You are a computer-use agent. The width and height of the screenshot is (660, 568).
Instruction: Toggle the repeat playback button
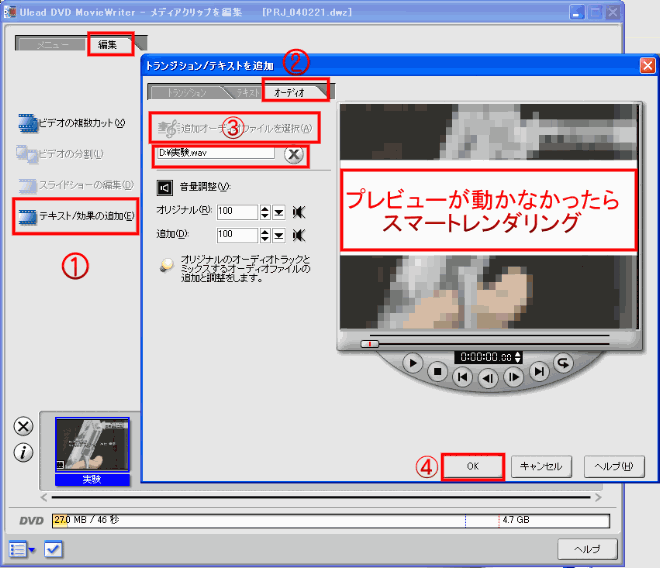pos(563,364)
